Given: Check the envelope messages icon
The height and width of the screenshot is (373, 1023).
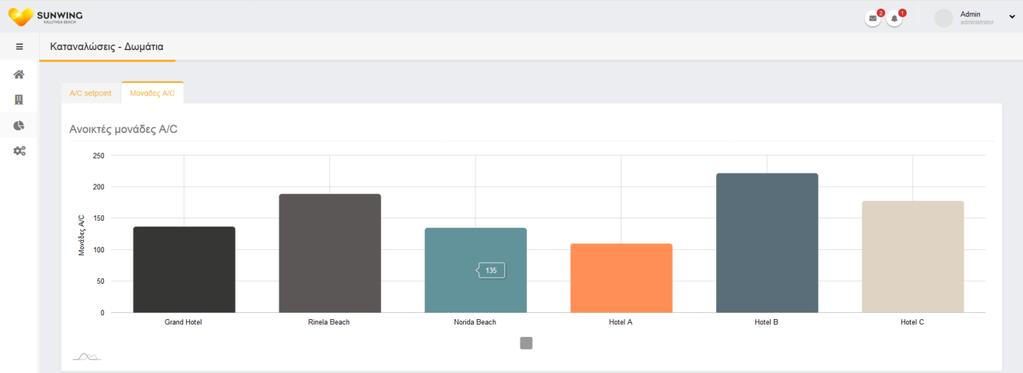Looking at the screenshot, I should coord(873,18).
